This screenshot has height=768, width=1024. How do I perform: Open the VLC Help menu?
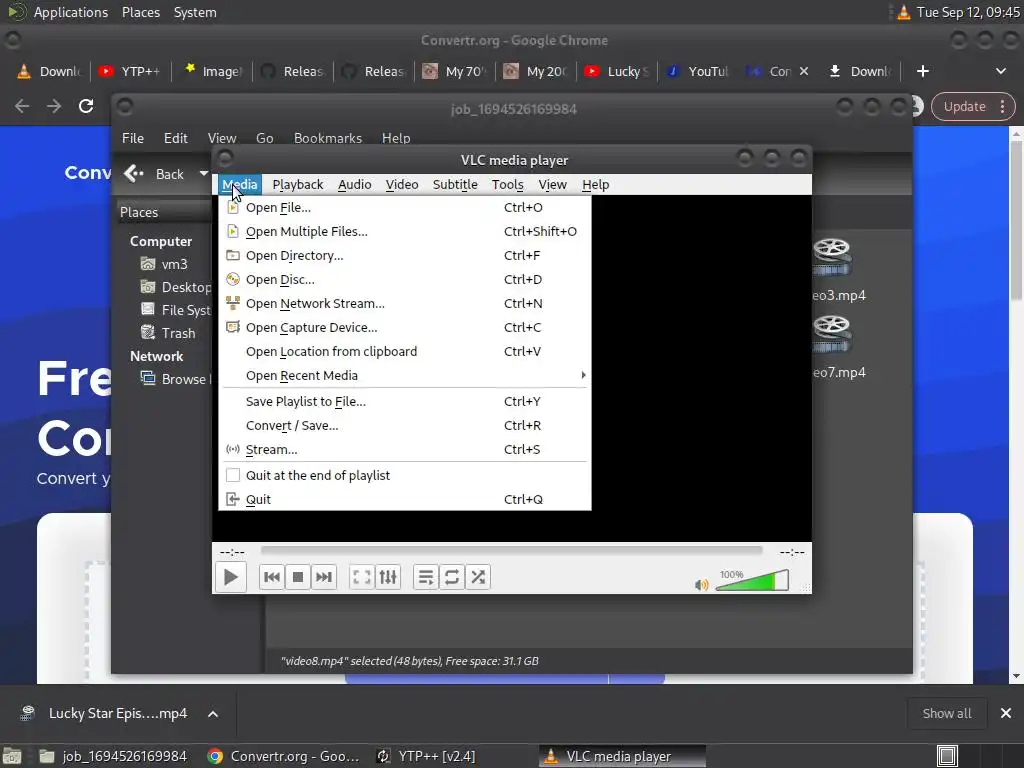pyautogui.click(x=596, y=185)
